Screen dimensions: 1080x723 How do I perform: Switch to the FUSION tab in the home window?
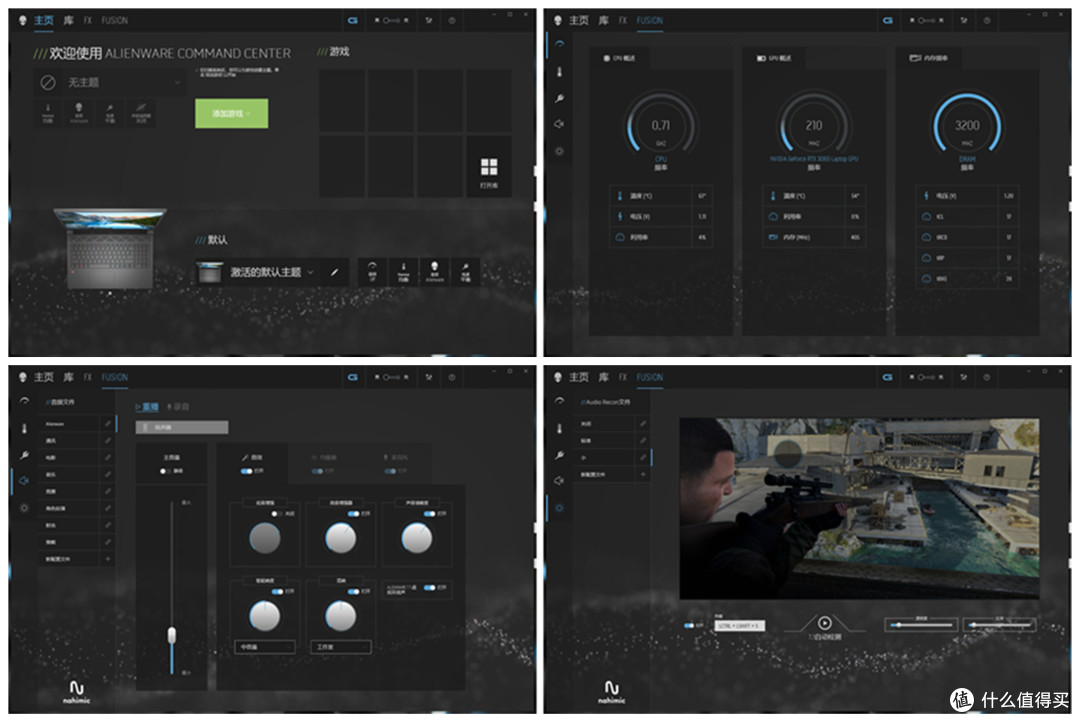tap(114, 21)
